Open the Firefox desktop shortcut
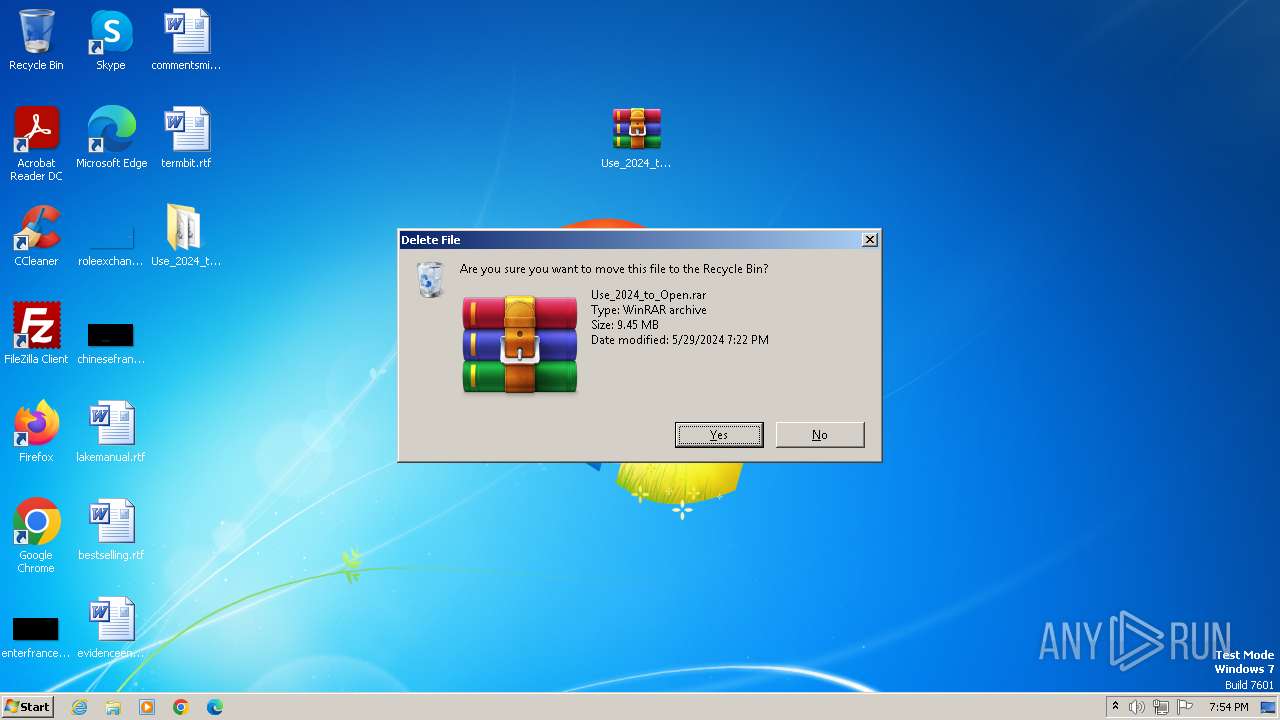 click(x=36, y=432)
